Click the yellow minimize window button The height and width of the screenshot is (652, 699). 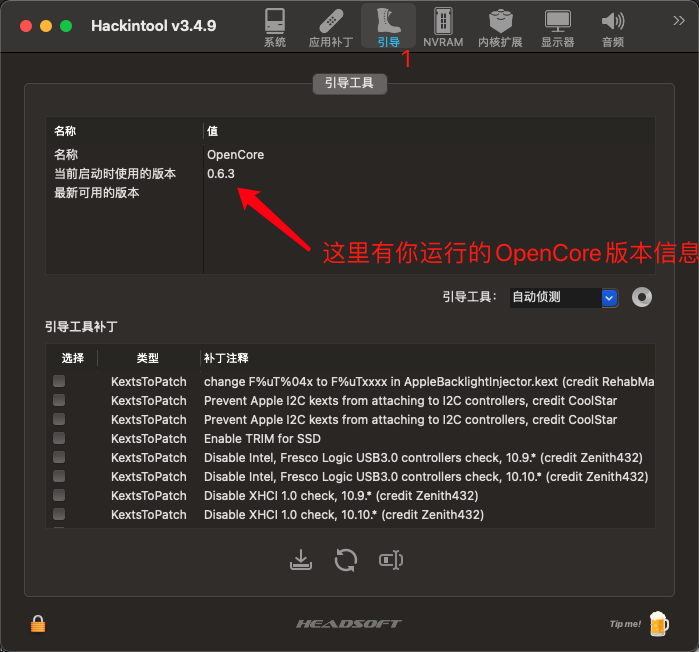tap(46, 26)
